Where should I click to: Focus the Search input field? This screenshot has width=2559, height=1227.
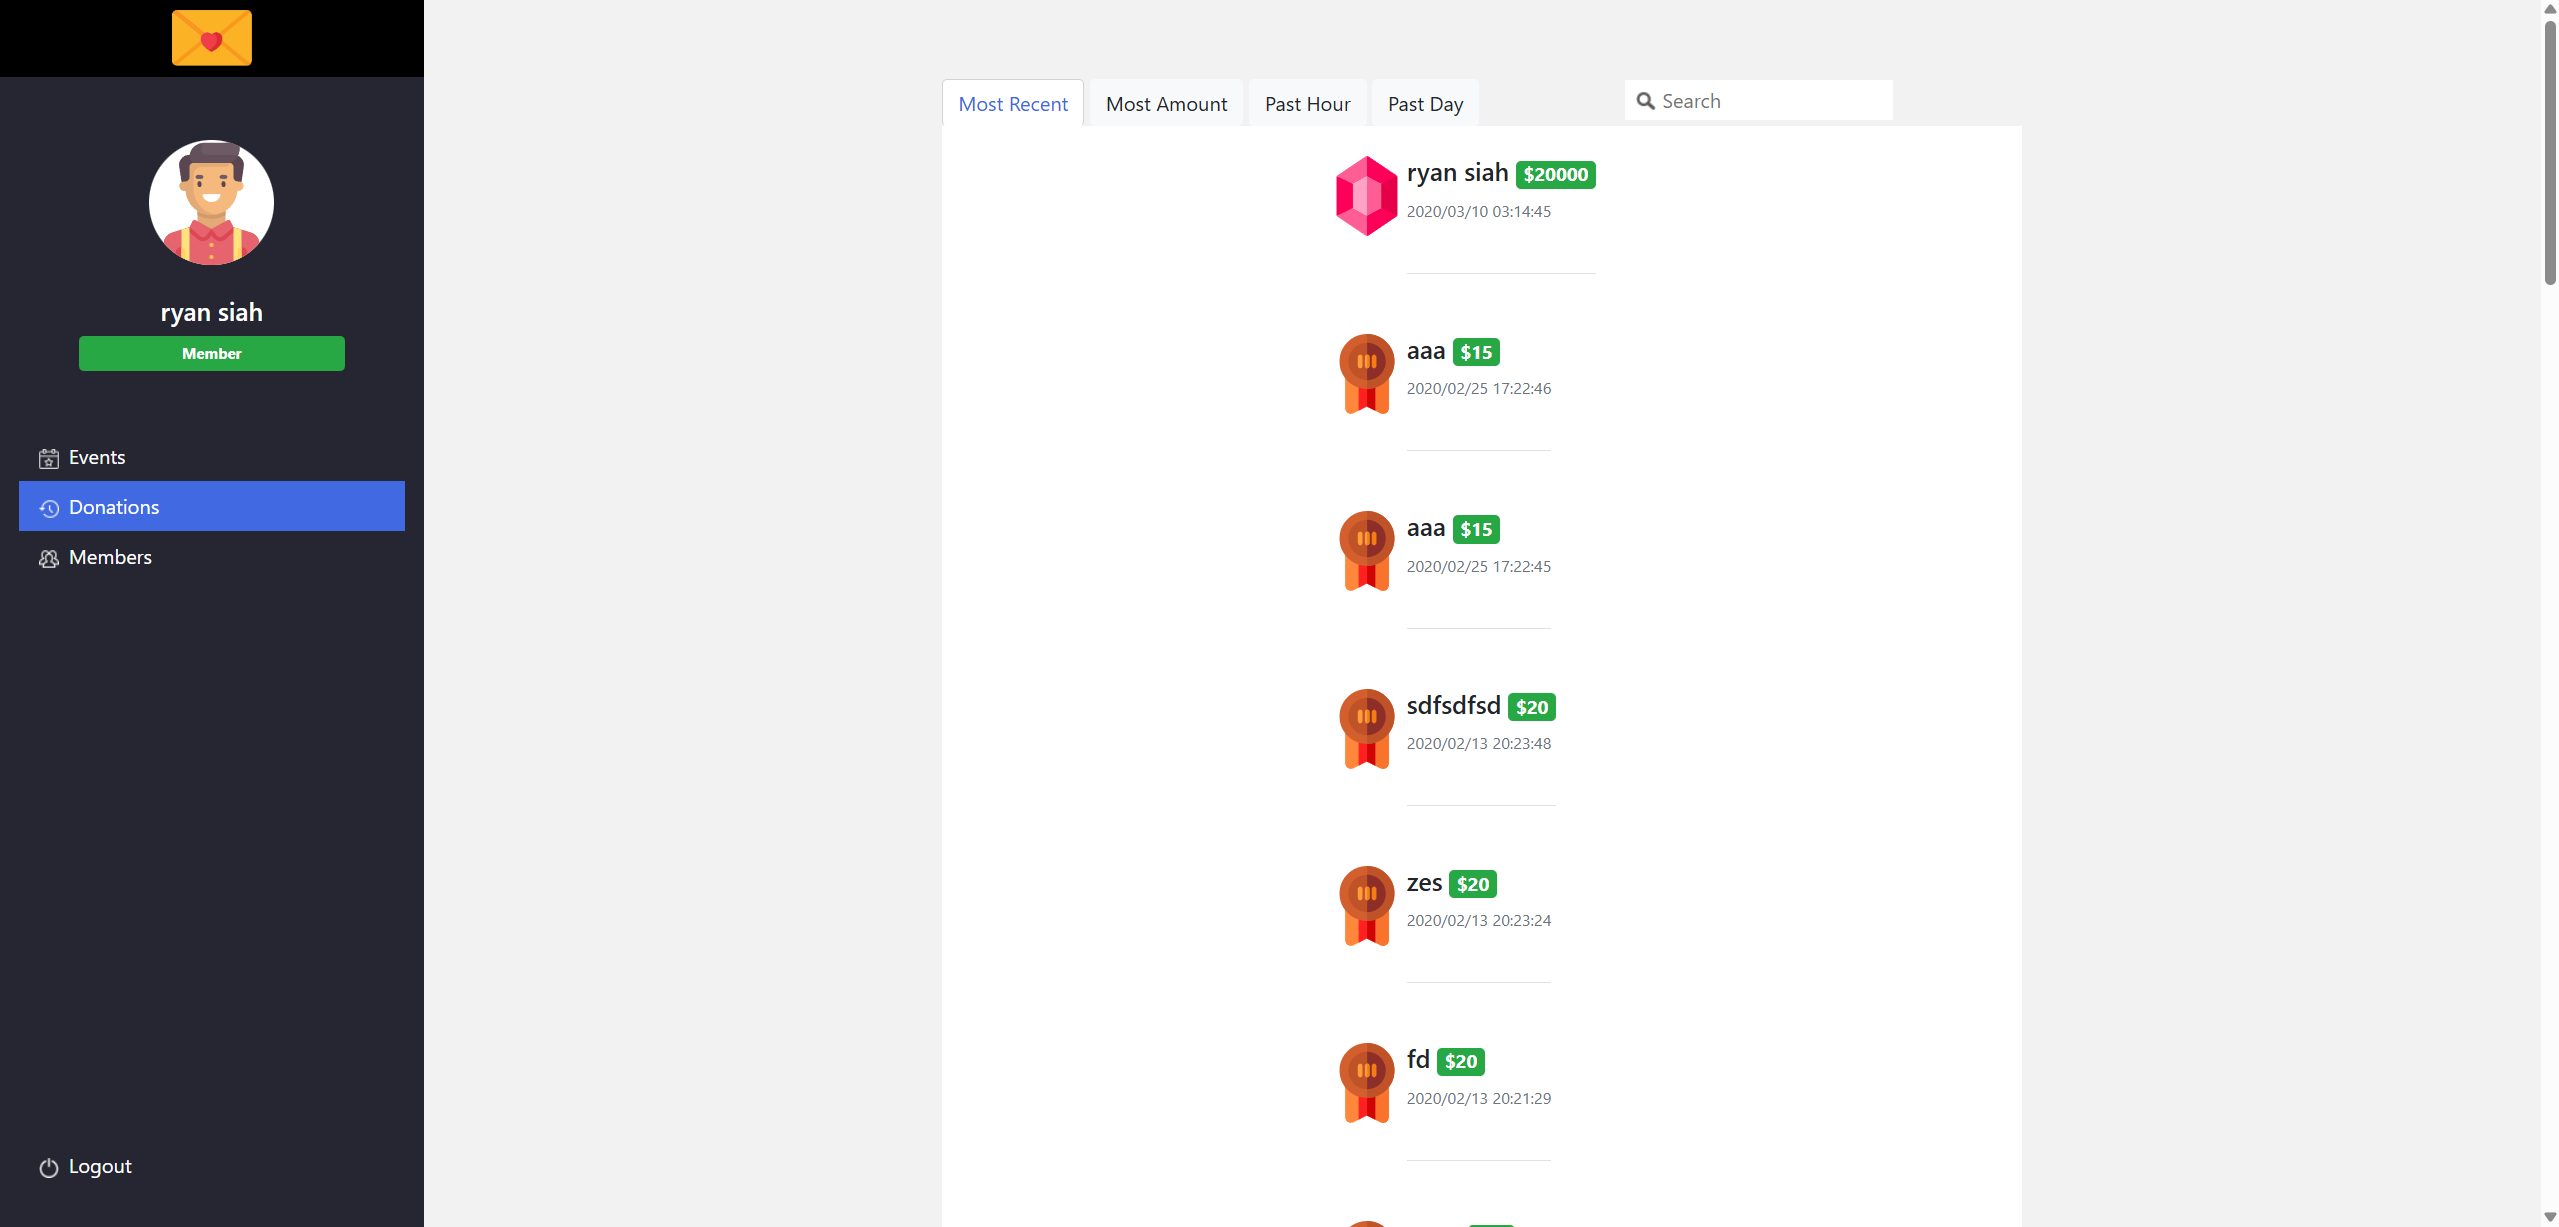tap(1770, 101)
